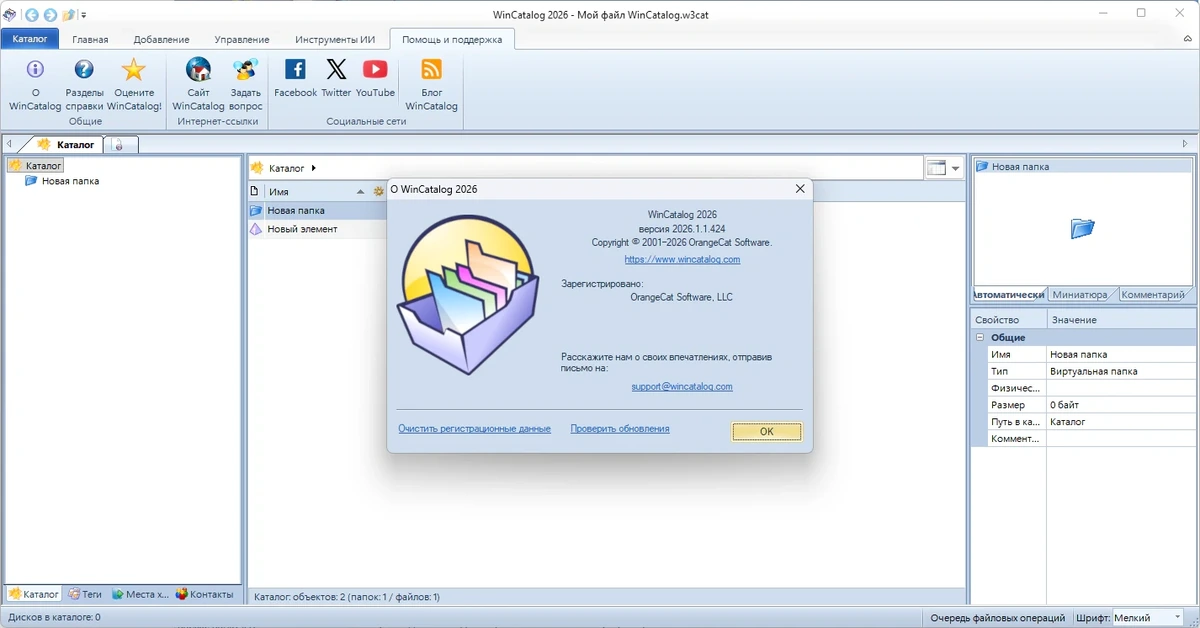Switch to the Управление ribbon tab
This screenshot has width=1200, height=628.
pos(242,39)
